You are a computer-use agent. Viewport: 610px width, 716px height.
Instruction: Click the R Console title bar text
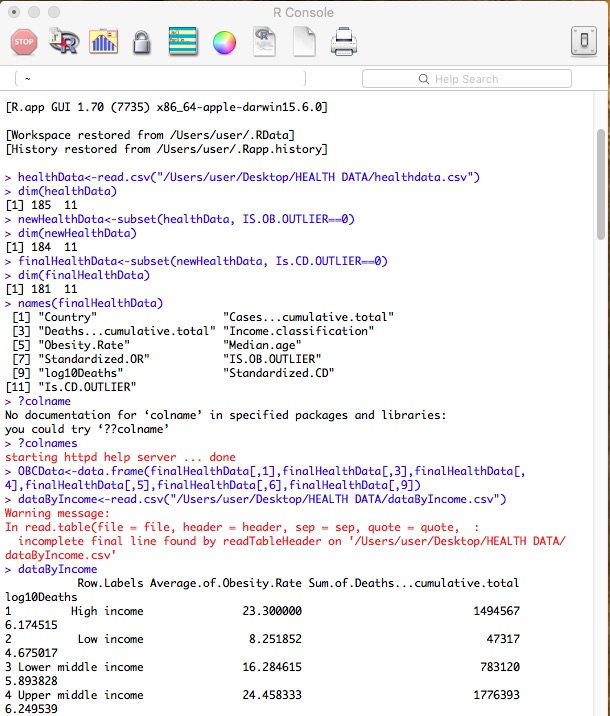[304, 13]
